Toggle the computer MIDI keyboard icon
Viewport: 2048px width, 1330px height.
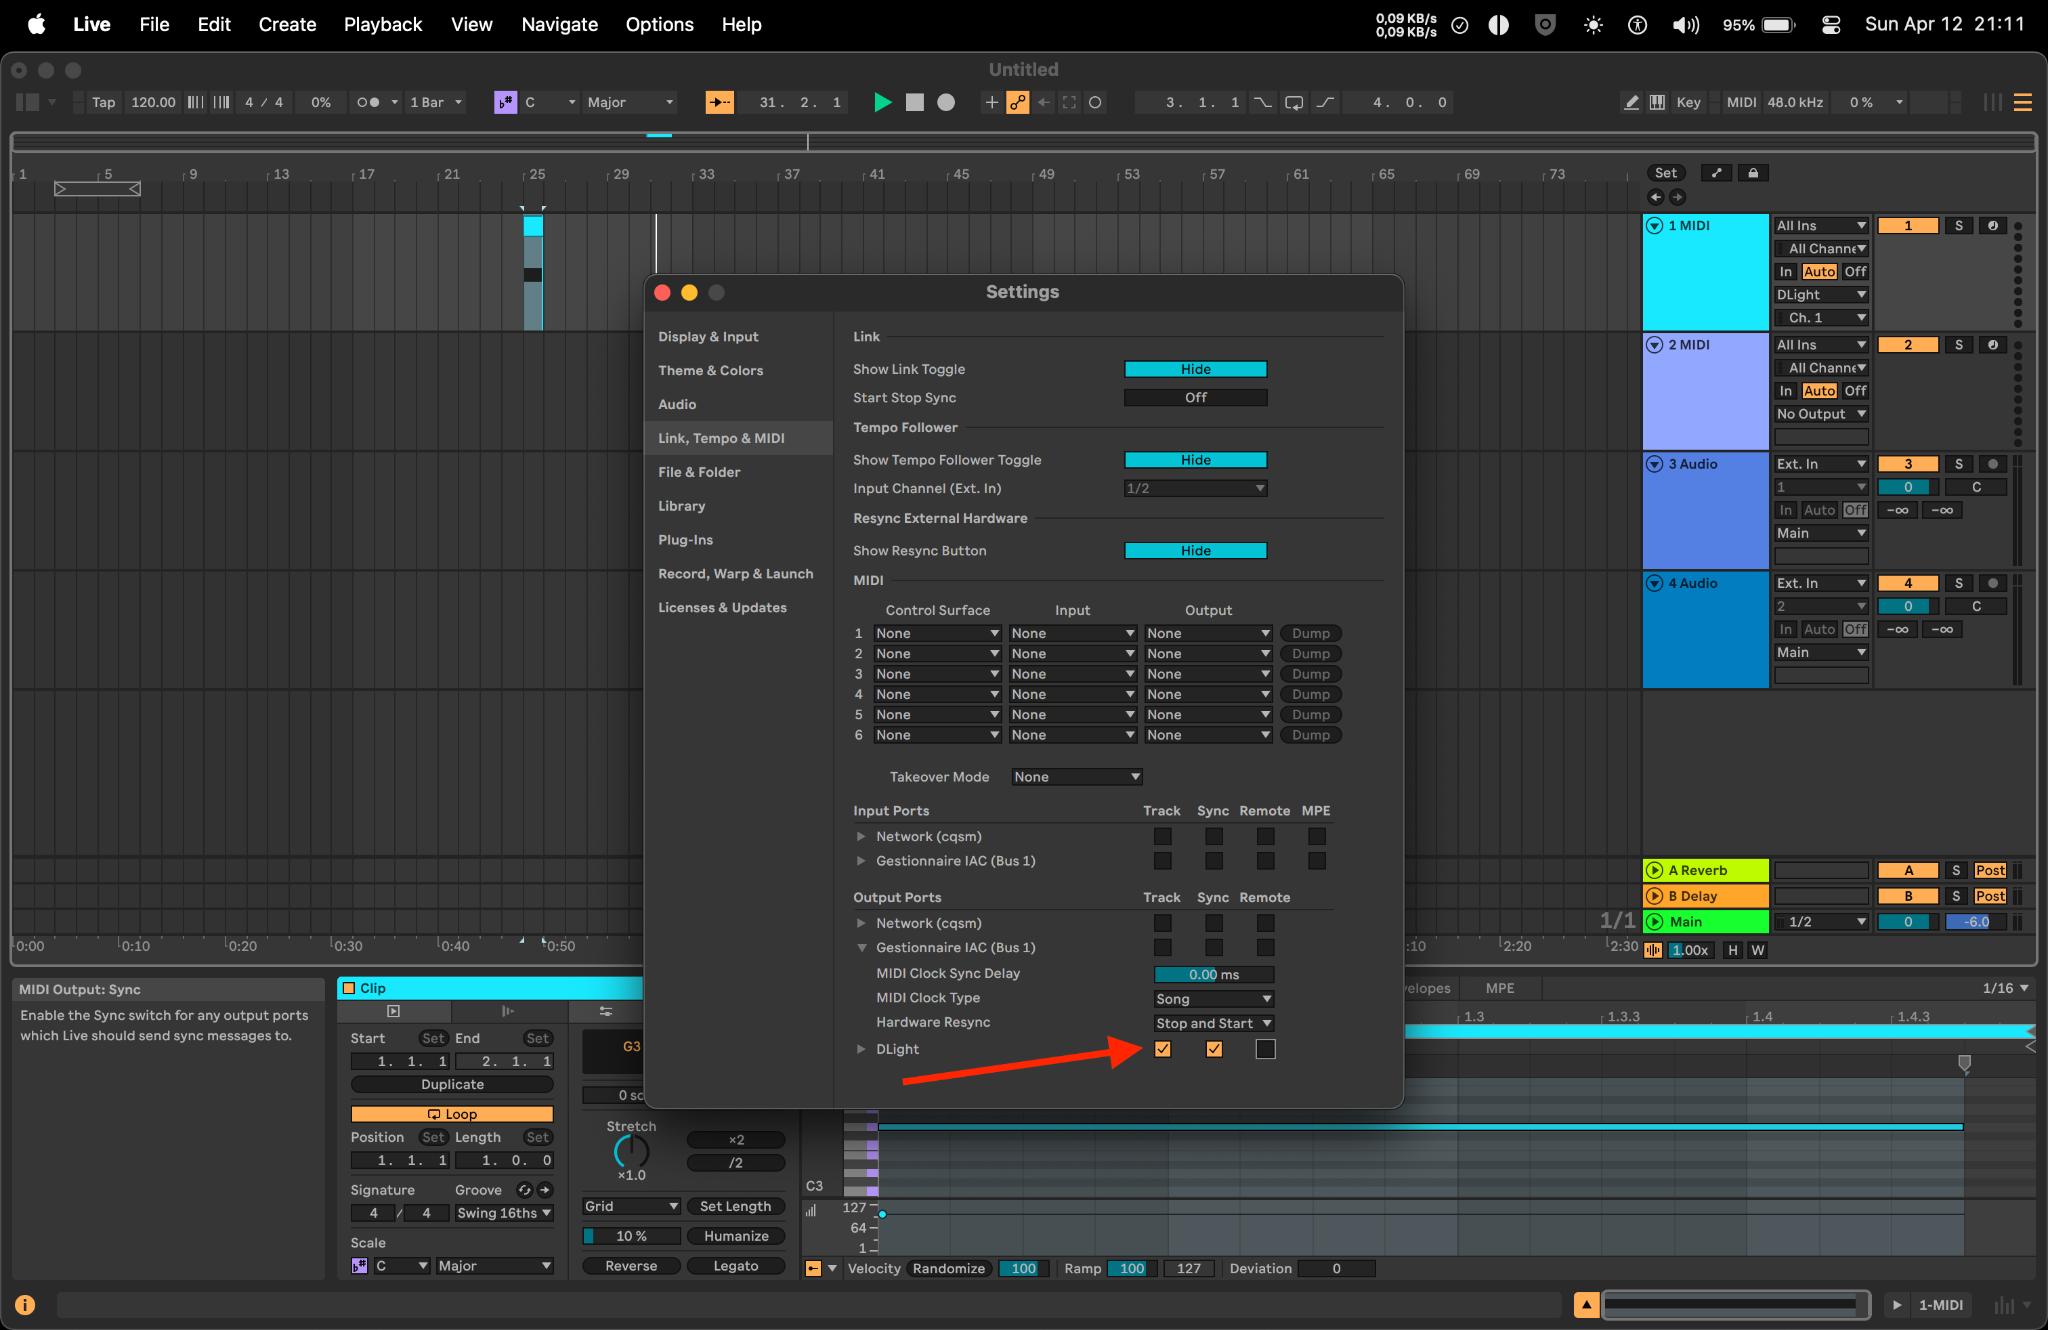coord(1657,103)
